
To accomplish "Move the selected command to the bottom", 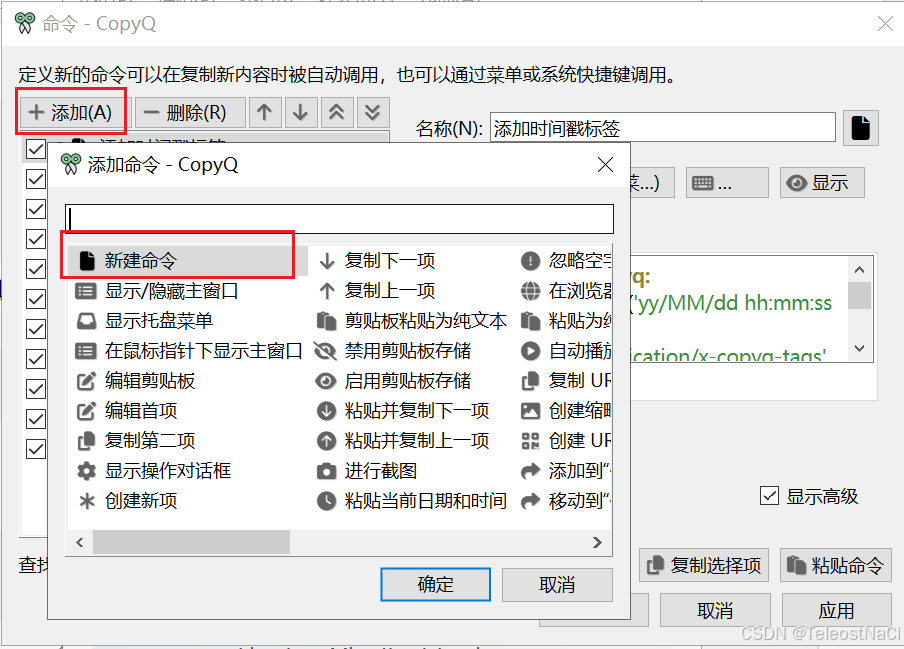I will (373, 112).
